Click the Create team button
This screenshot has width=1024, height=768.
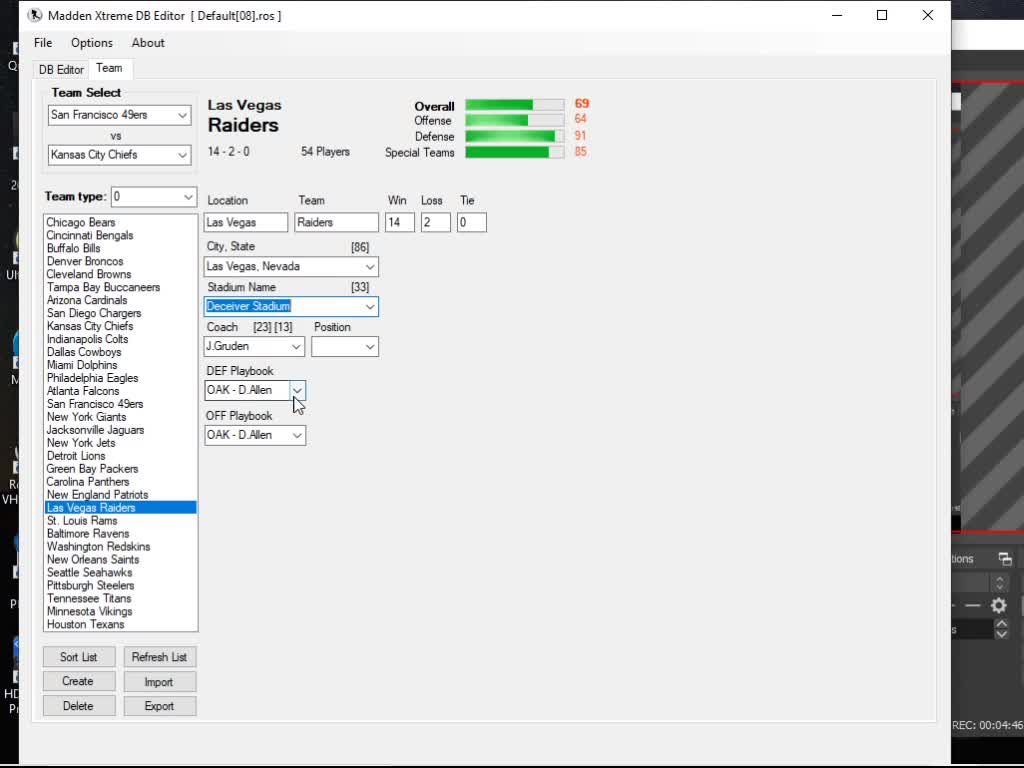pyautogui.click(x=79, y=681)
